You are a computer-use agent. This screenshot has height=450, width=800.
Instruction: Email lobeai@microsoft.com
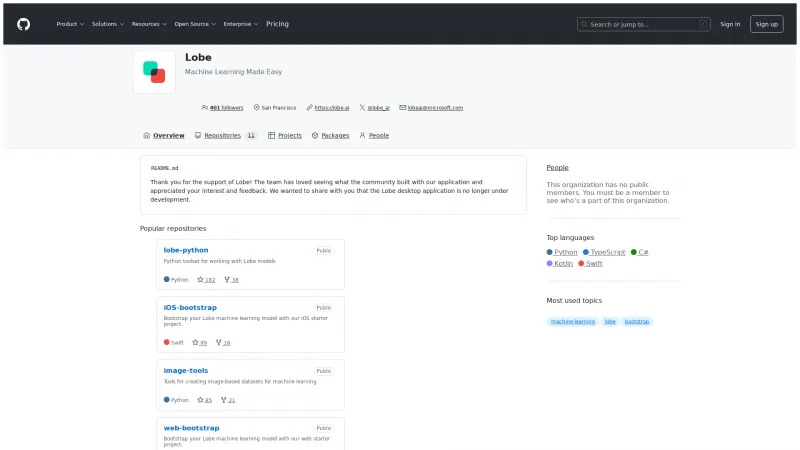click(x=435, y=108)
